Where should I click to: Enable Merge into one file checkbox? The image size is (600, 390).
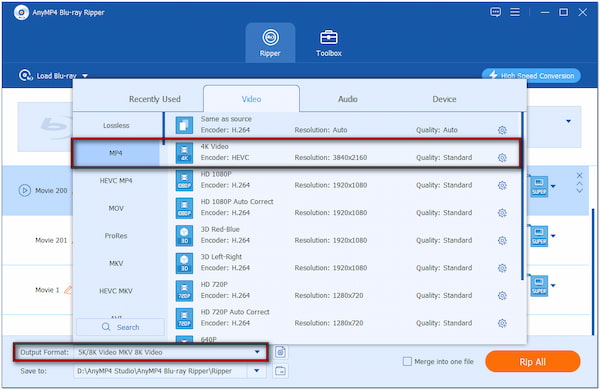tap(407, 361)
